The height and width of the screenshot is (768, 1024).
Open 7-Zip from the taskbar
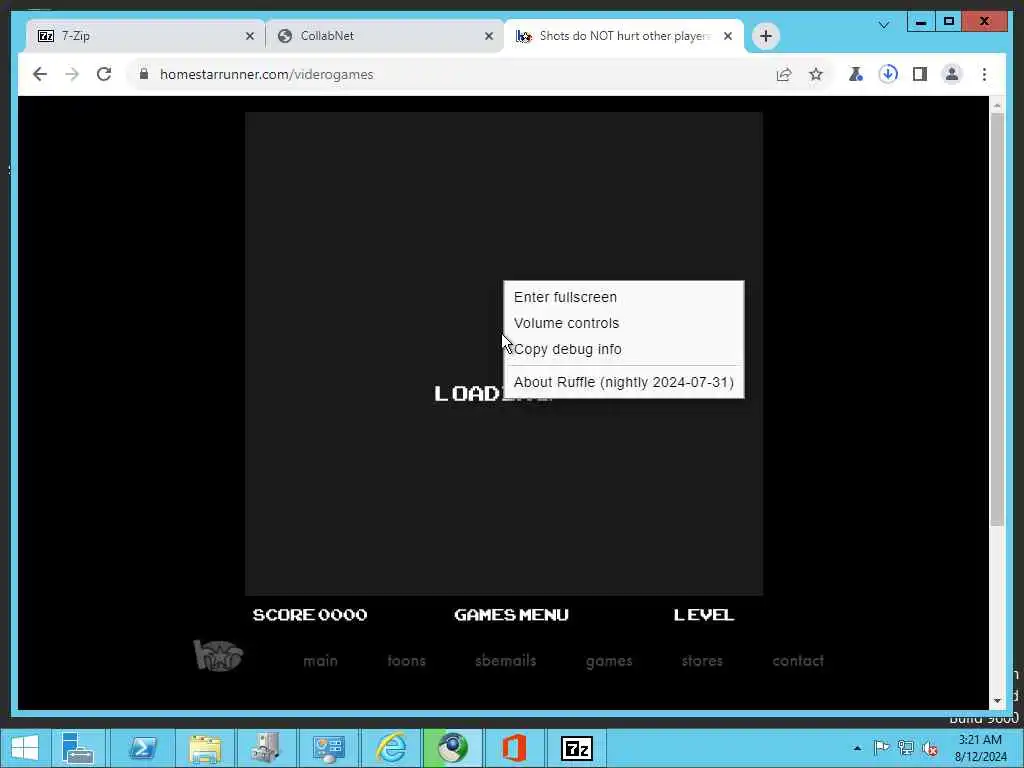[x=577, y=748]
